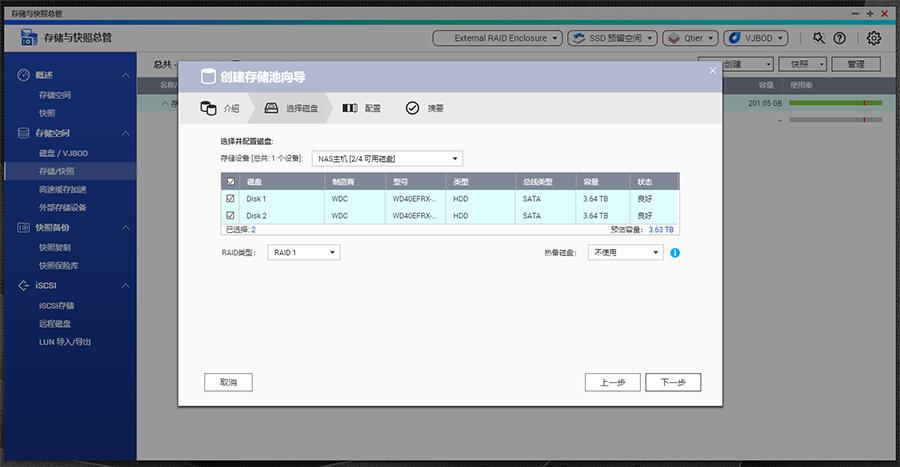The image size is (900, 467).
Task: Open iSCSI存储 in sidebar
Action: click(x=56, y=306)
